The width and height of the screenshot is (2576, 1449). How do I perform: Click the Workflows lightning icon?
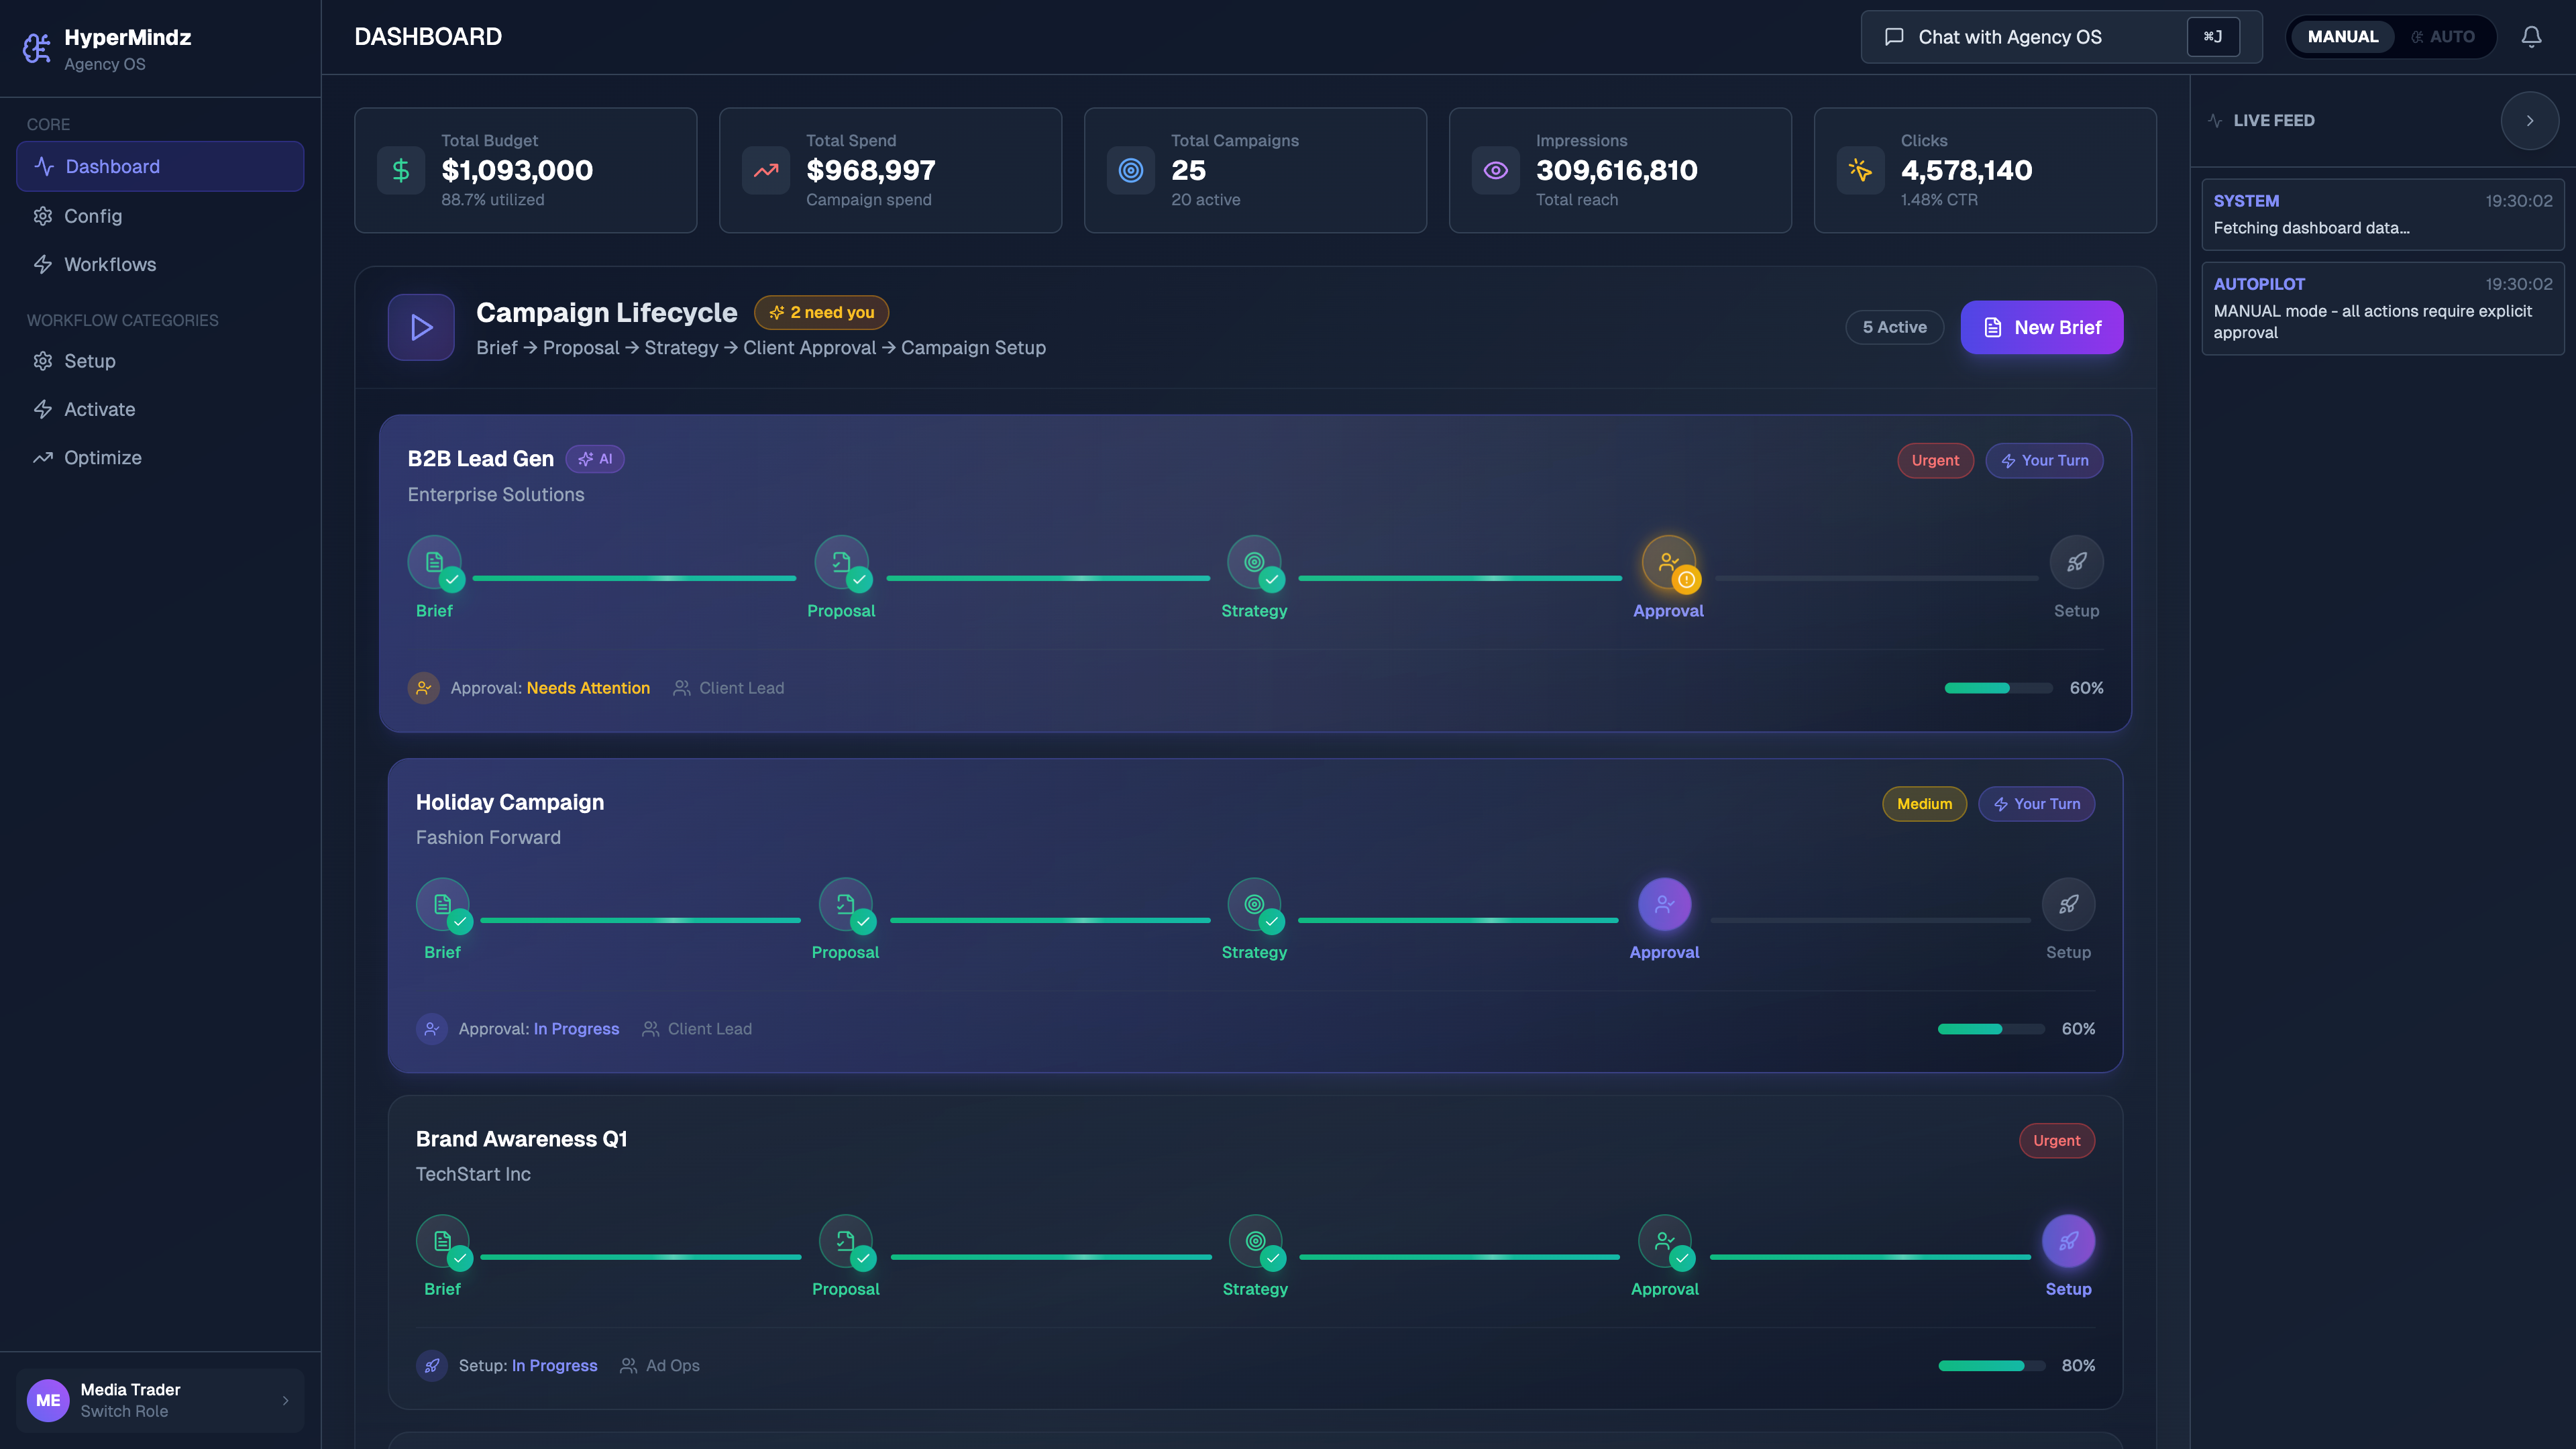pyautogui.click(x=43, y=264)
